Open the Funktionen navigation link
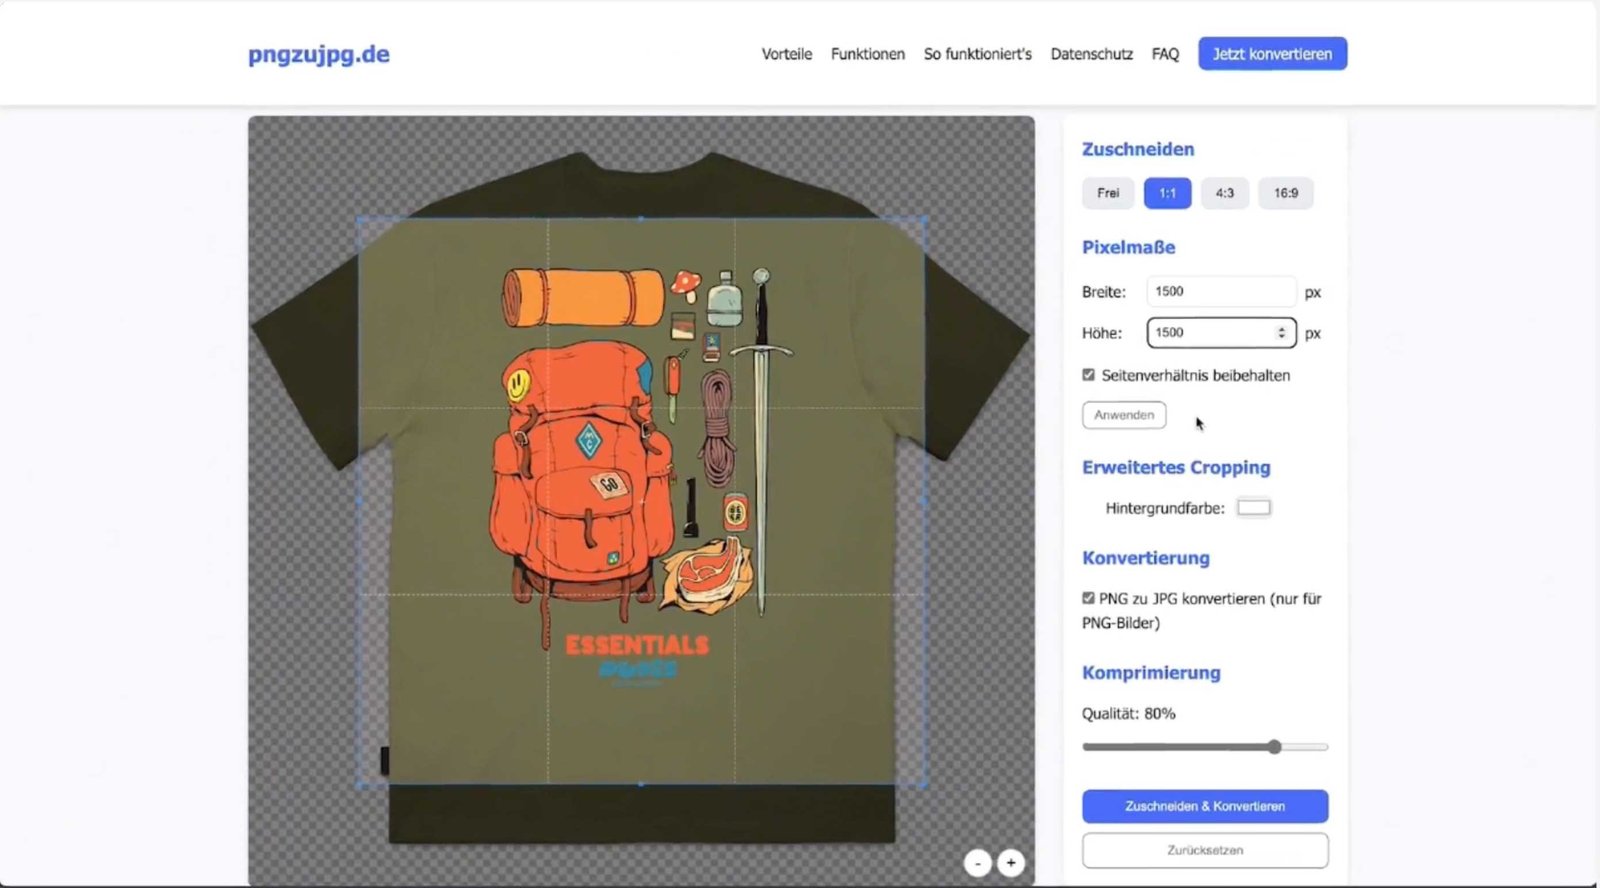The height and width of the screenshot is (888, 1600). [867, 54]
